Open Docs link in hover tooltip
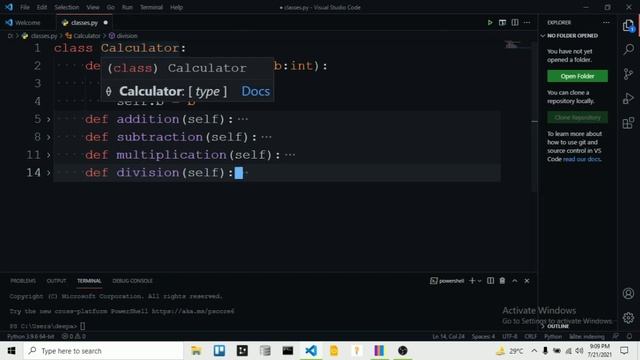 pos(256,91)
